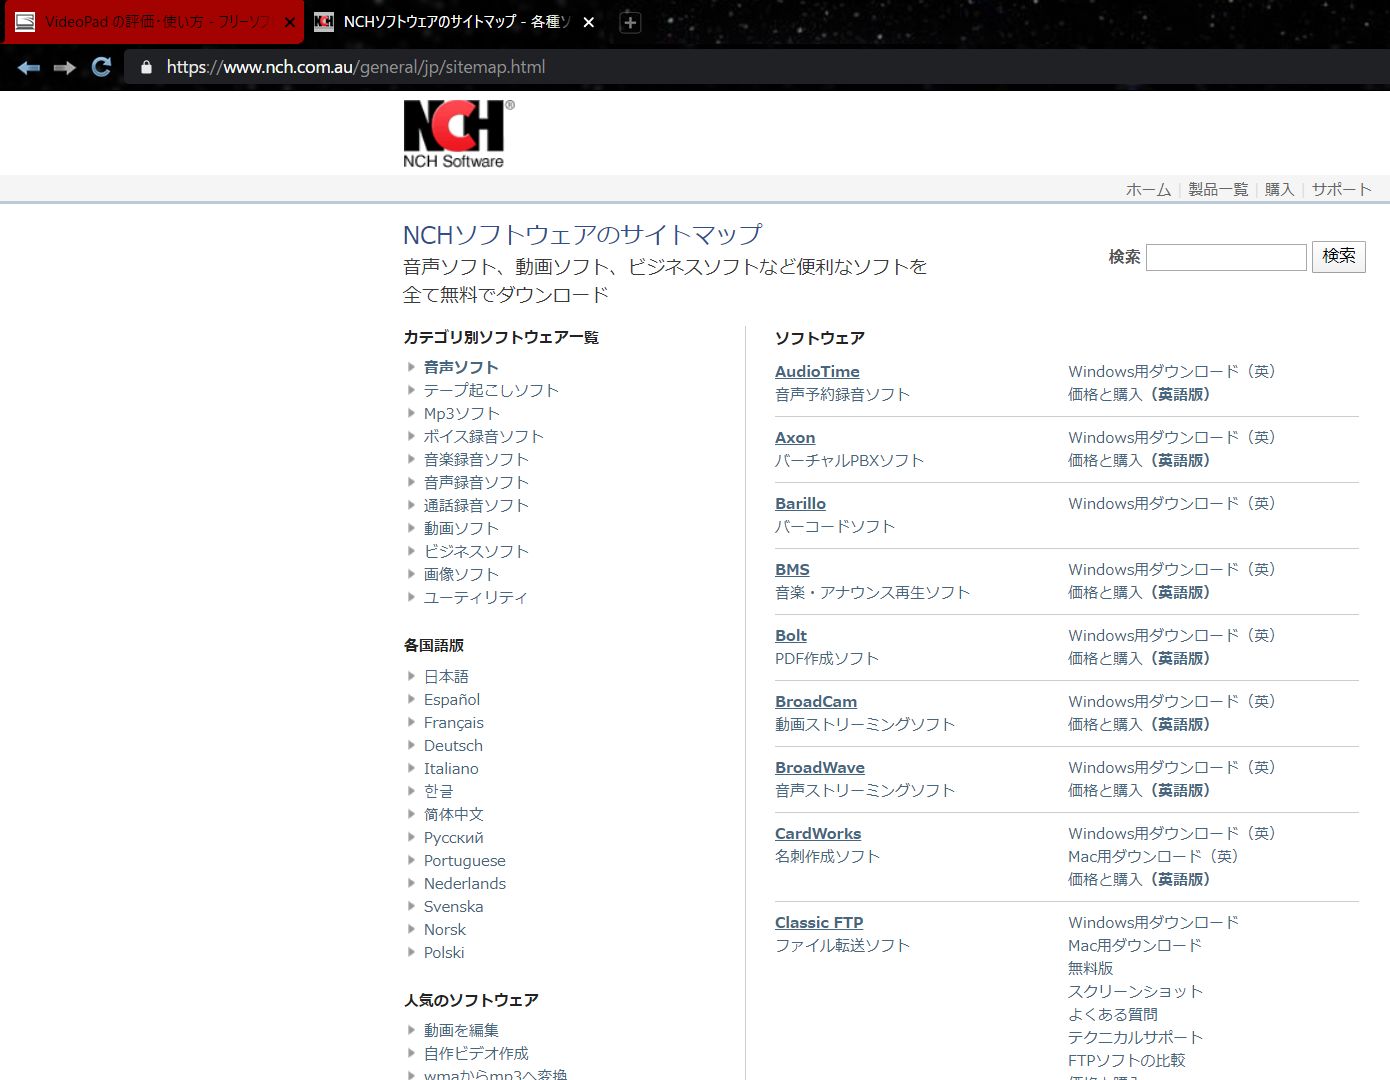Screen dimensions: 1390x1080
Task: Click the address bar URL field
Action: point(355,67)
